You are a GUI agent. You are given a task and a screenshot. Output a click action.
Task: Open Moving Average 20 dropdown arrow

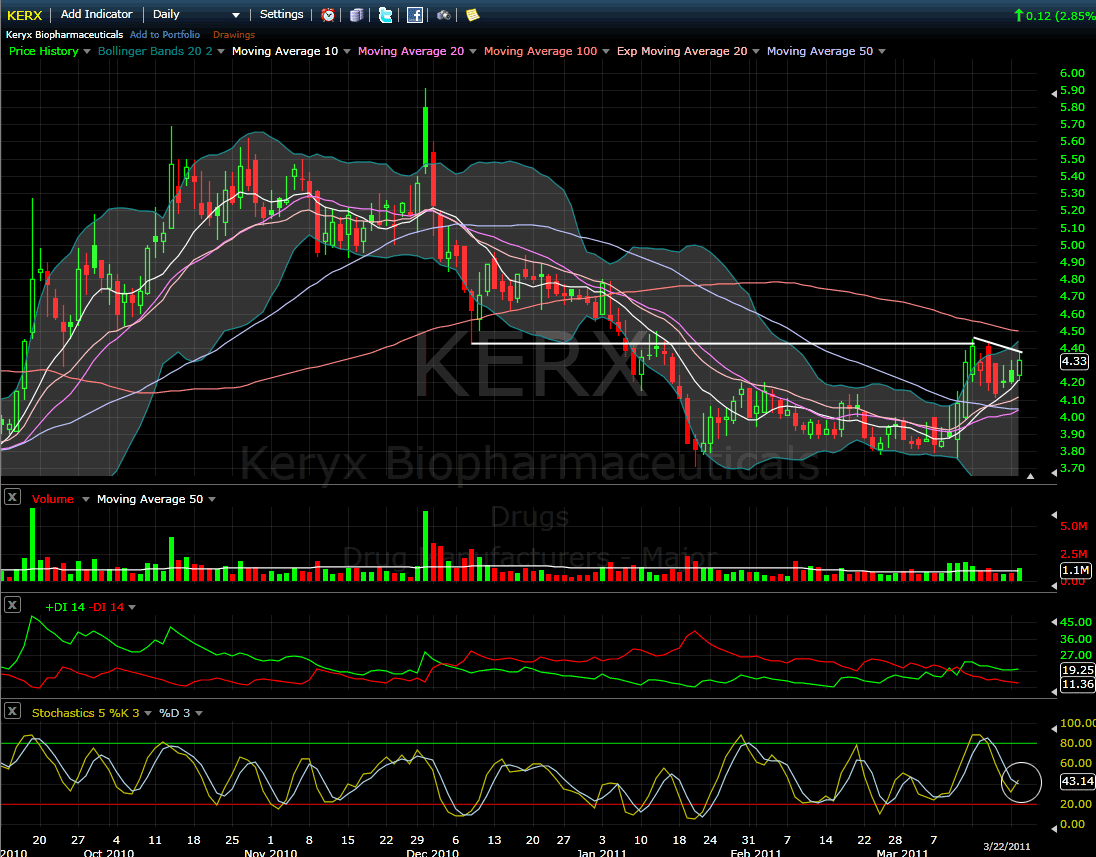tap(473, 52)
